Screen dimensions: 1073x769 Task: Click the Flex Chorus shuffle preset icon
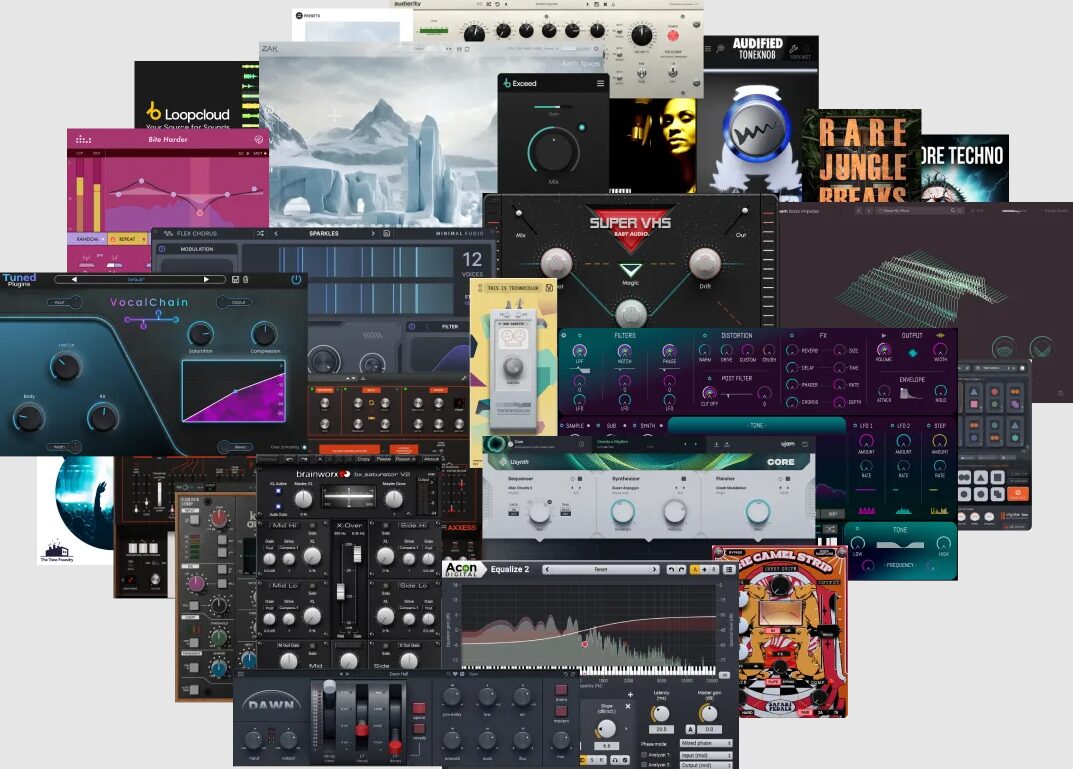pyautogui.click(x=260, y=233)
